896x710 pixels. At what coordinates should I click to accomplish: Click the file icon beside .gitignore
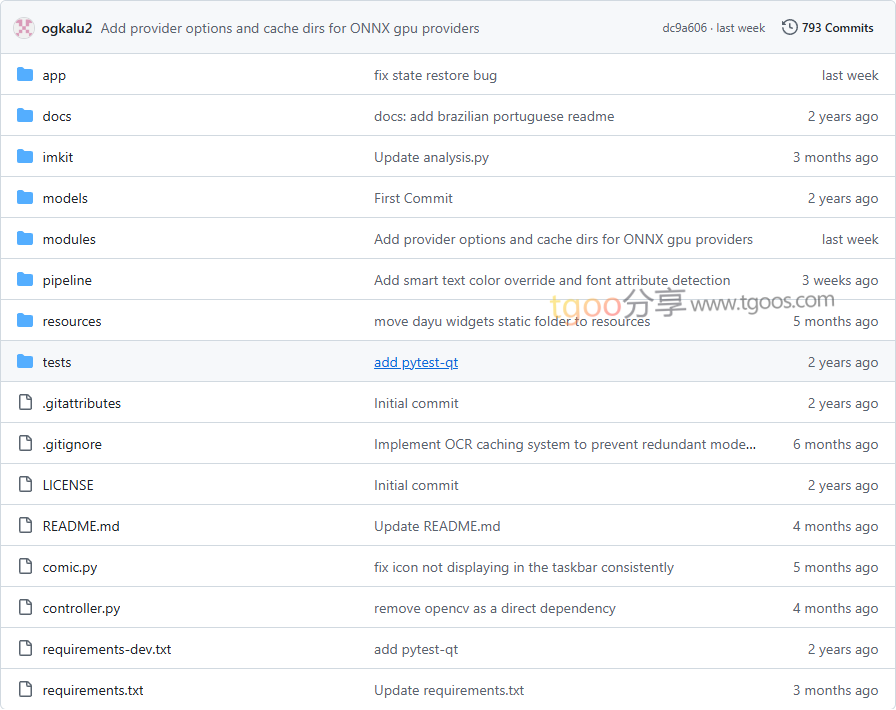point(25,444)
